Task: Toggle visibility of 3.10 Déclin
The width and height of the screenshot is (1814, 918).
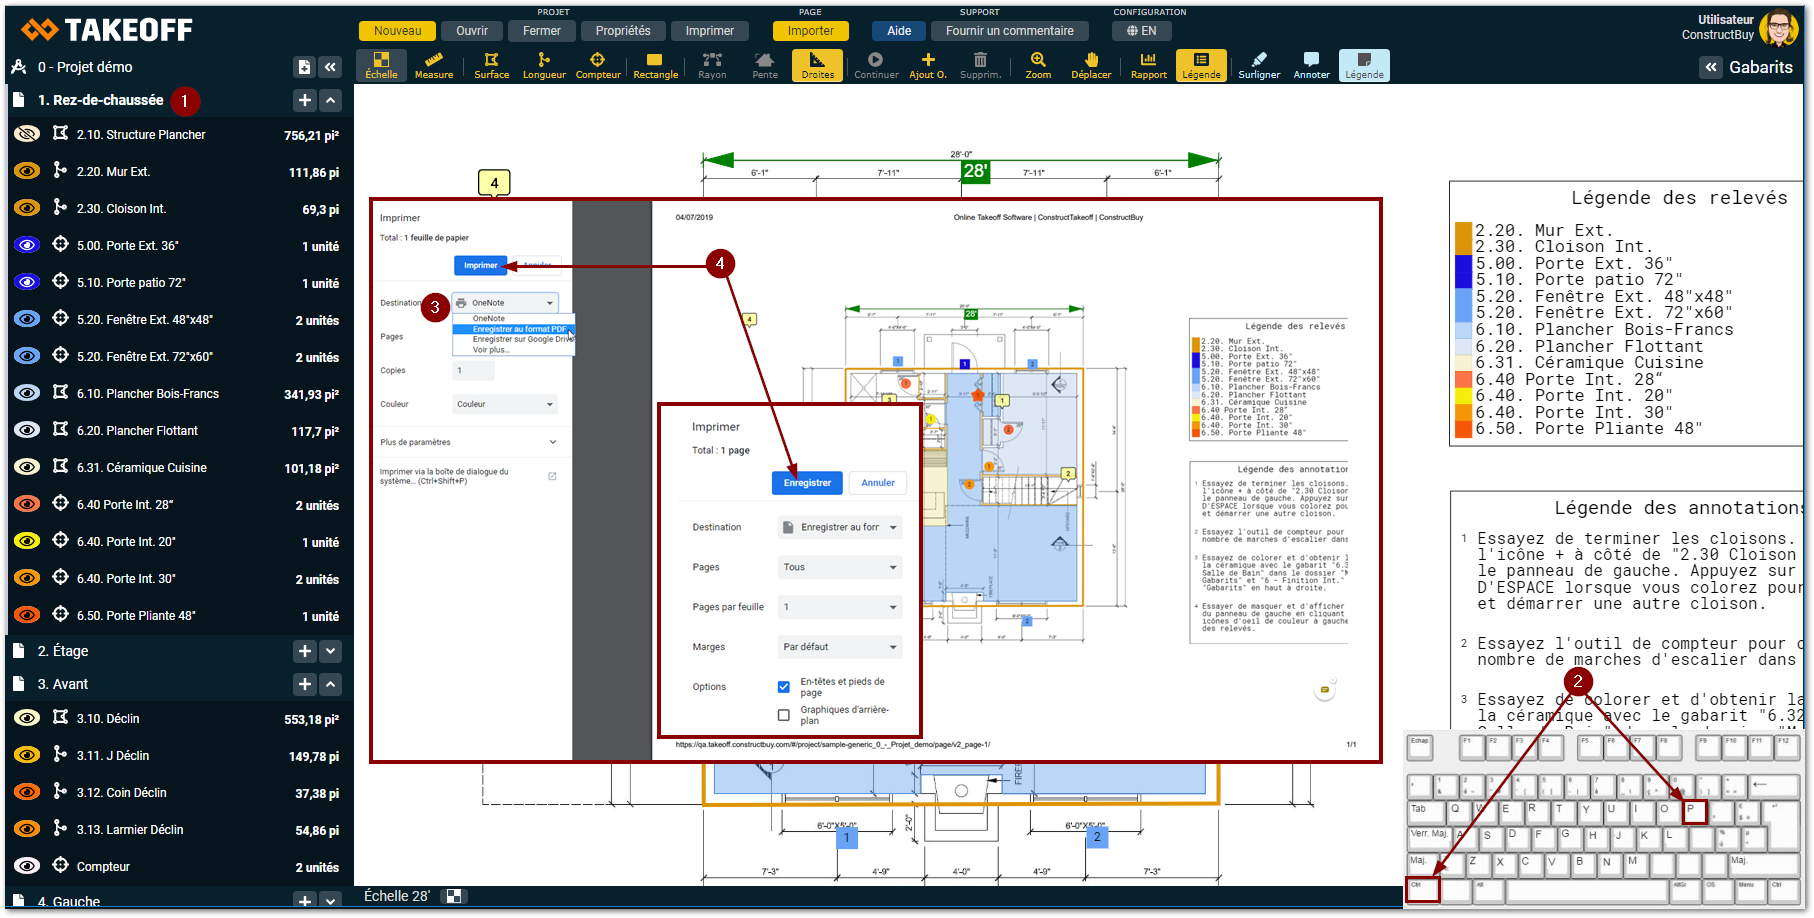Action: pyautogui.click(x=28, y=718)
